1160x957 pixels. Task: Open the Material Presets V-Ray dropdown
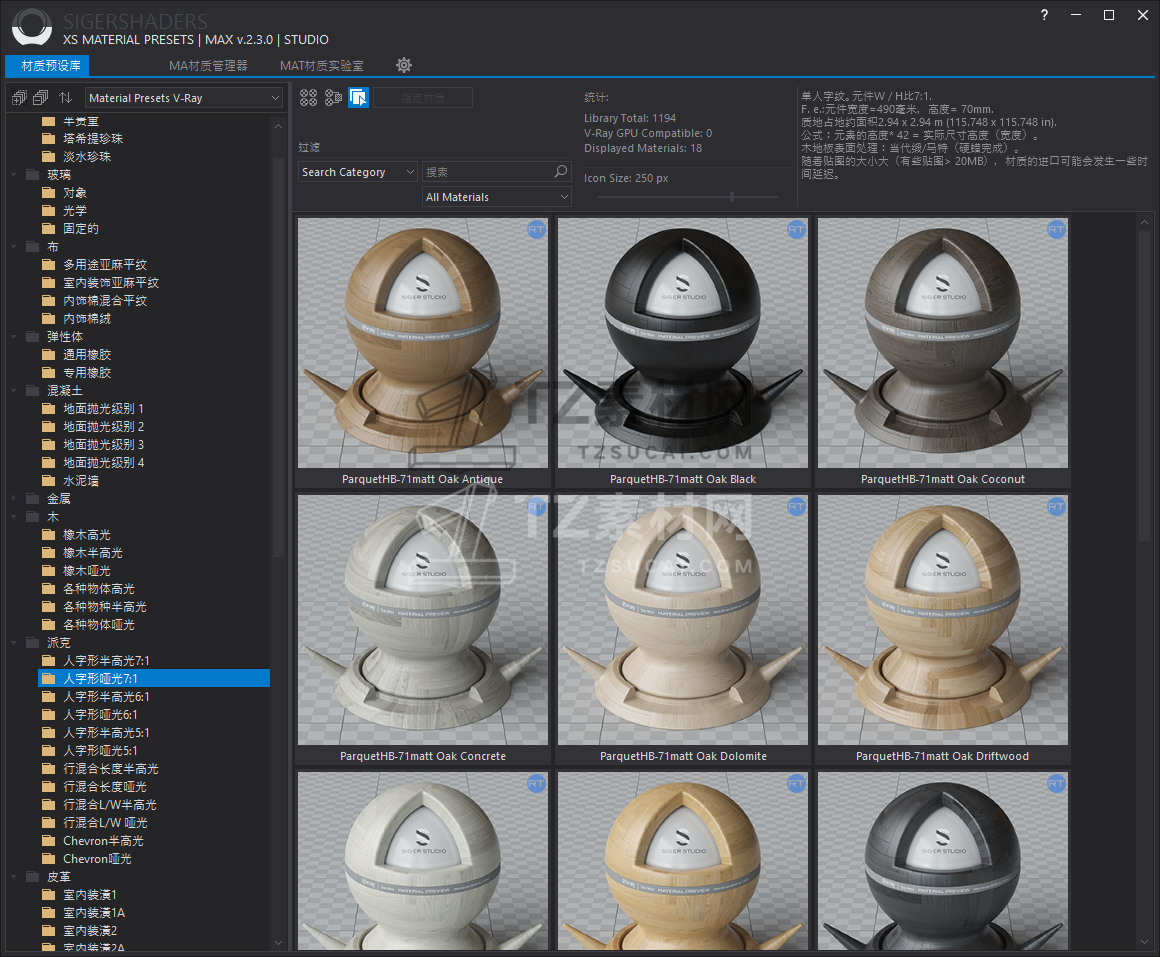click(183, 98)
